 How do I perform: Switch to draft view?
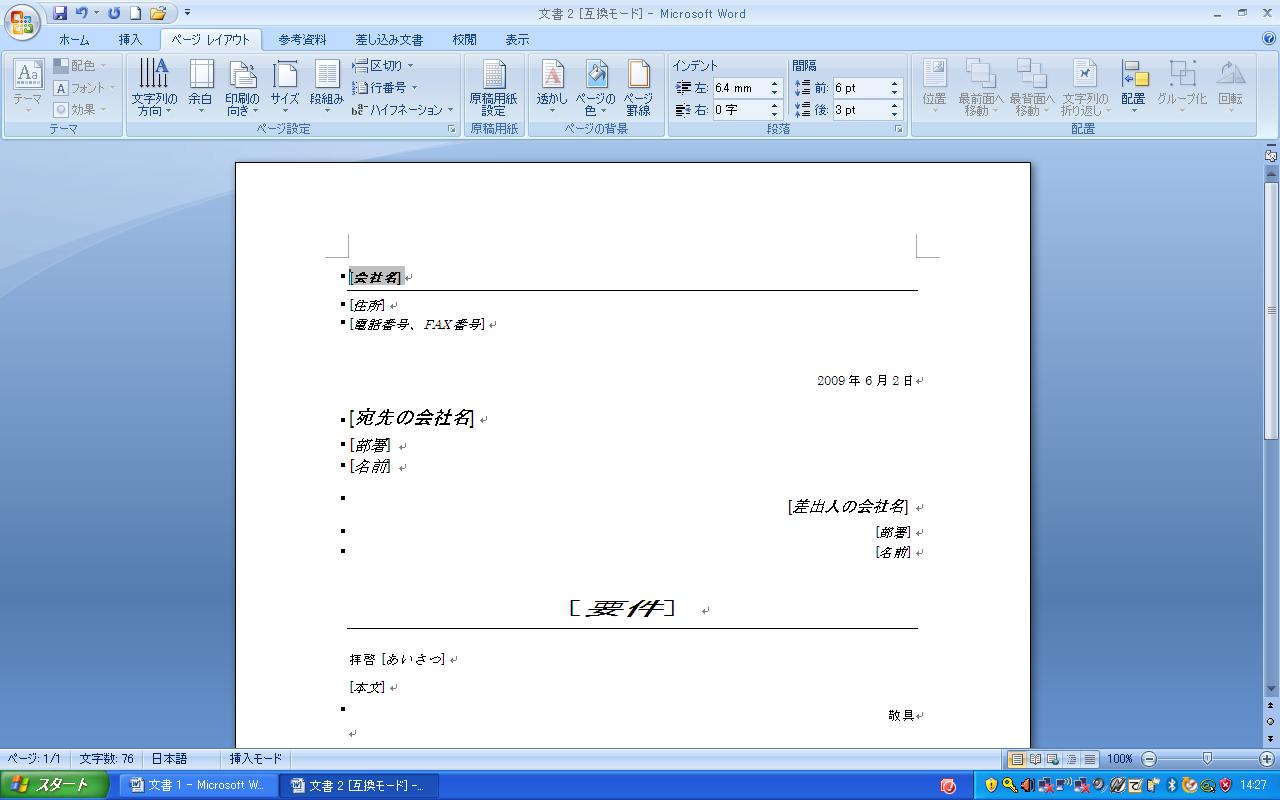[x=1090, y=759]
